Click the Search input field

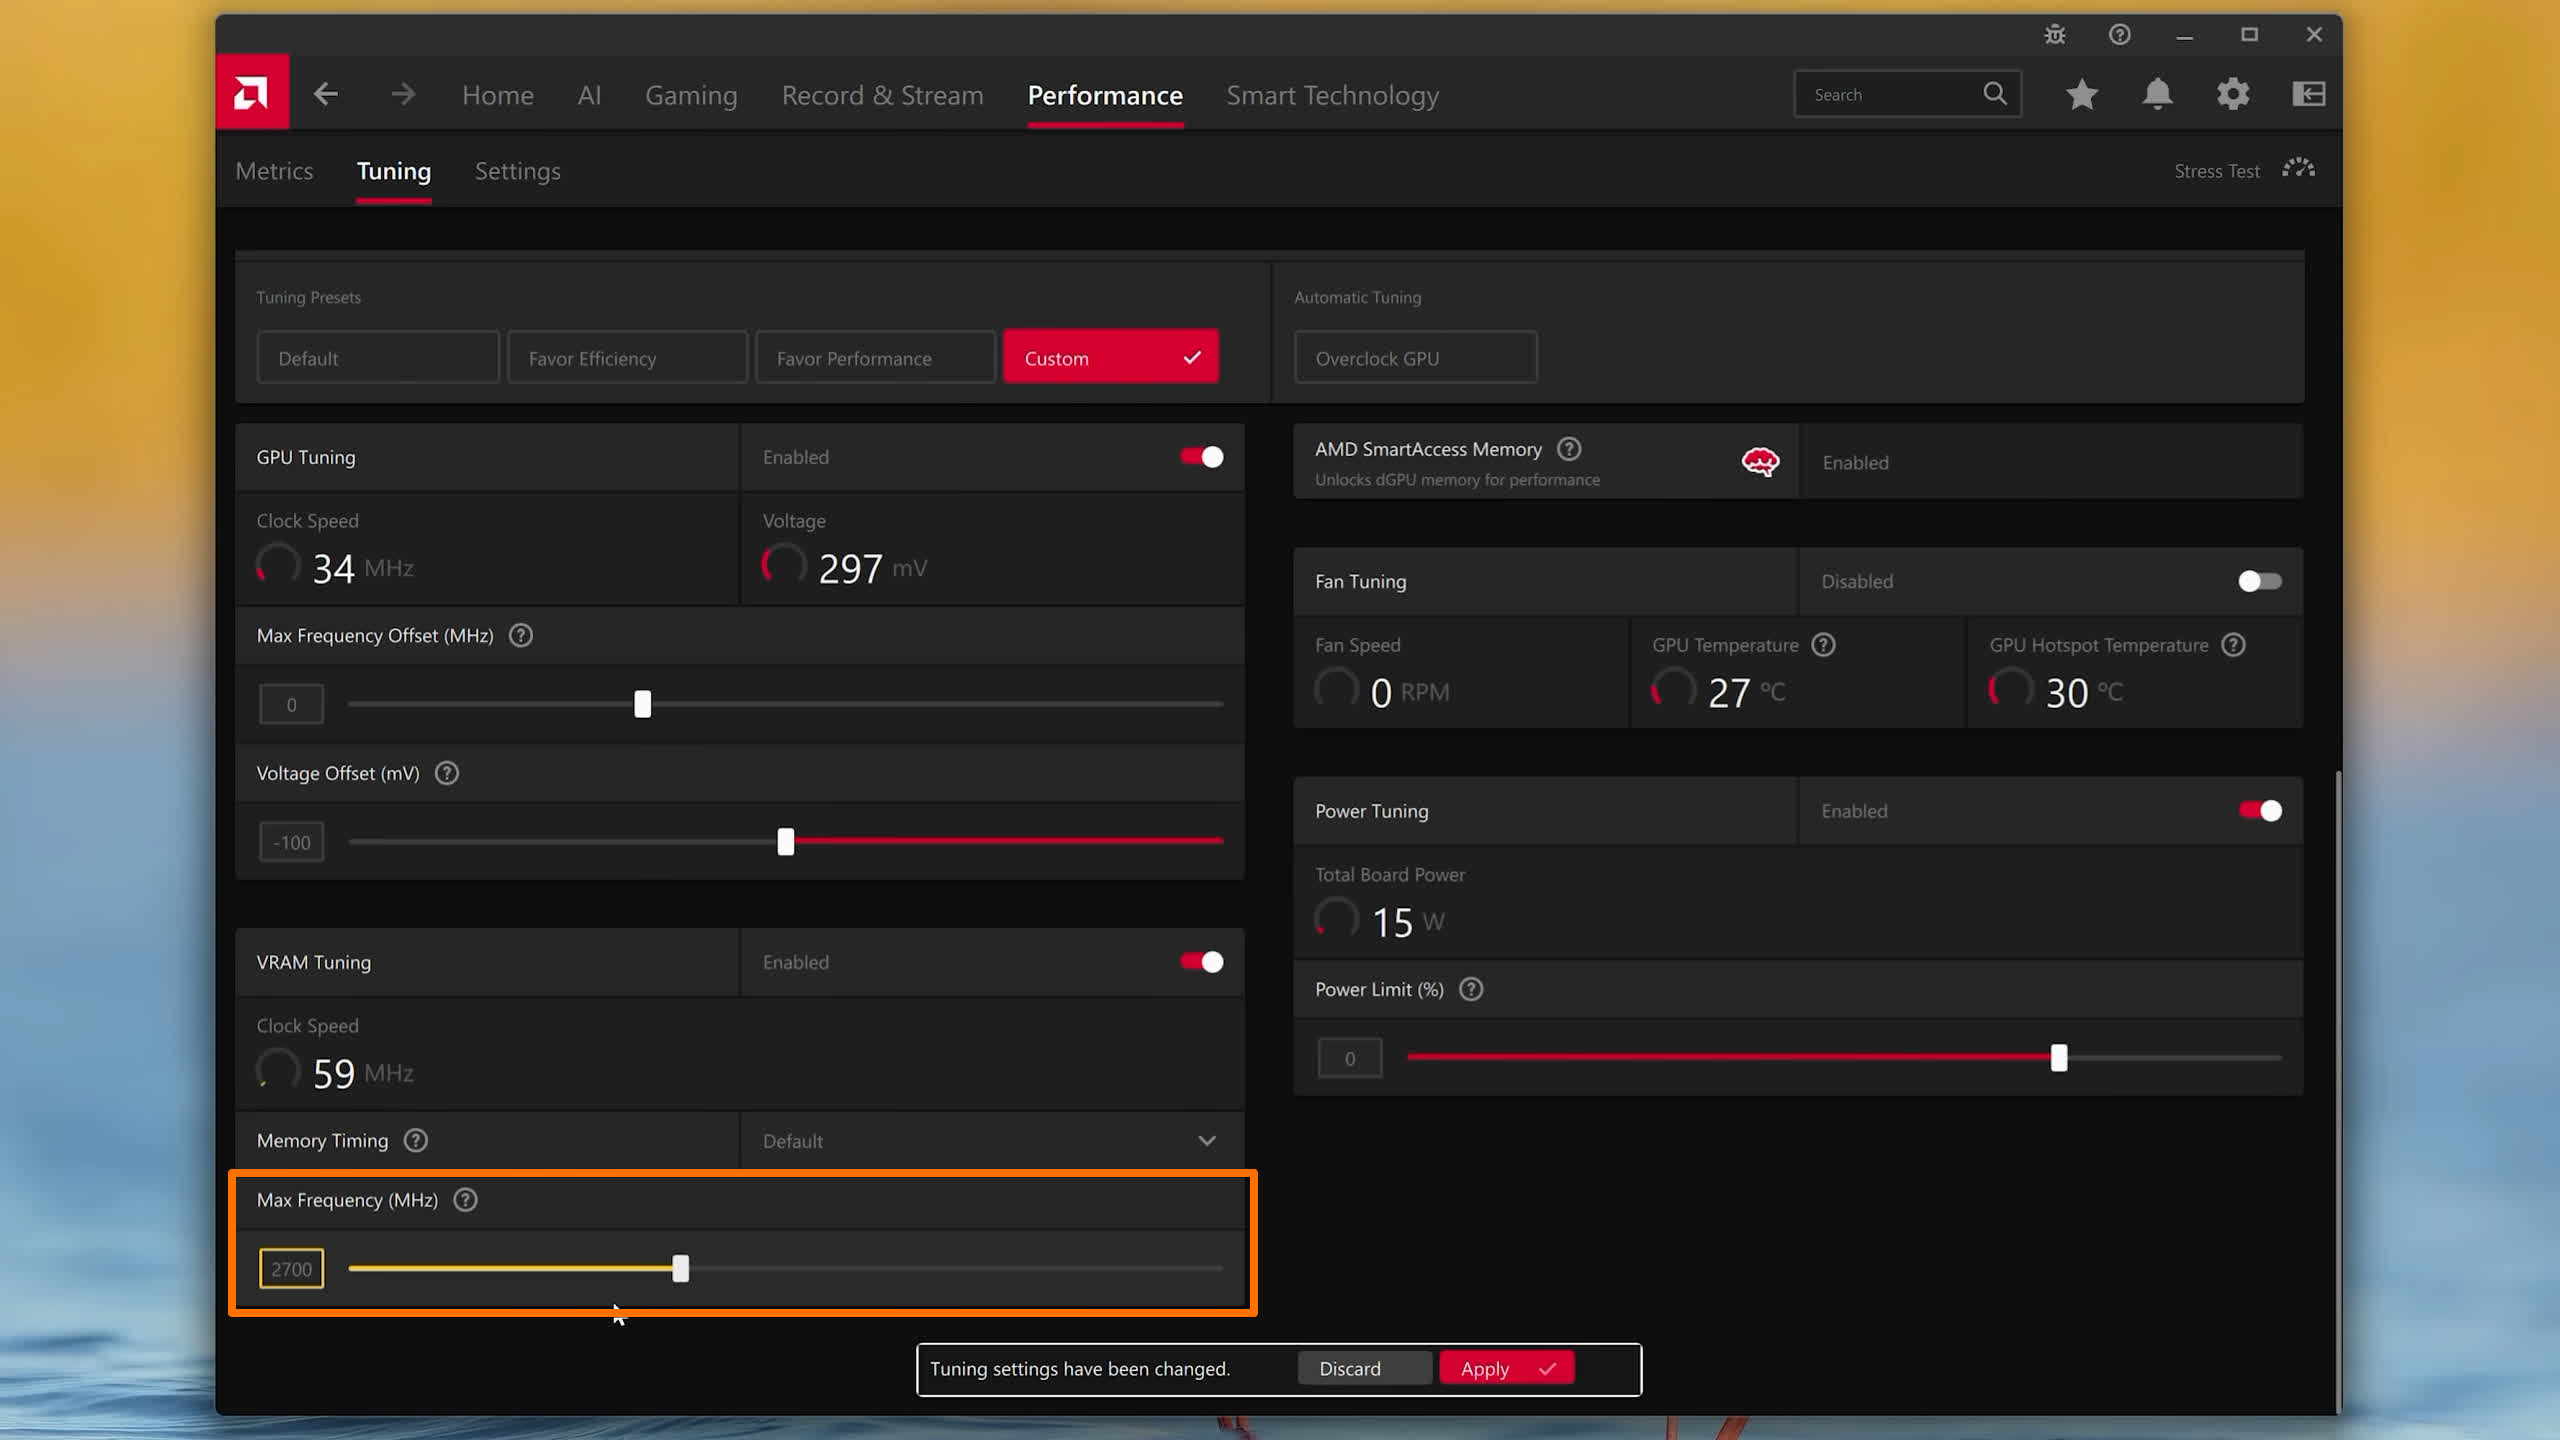coord(1908,94)
